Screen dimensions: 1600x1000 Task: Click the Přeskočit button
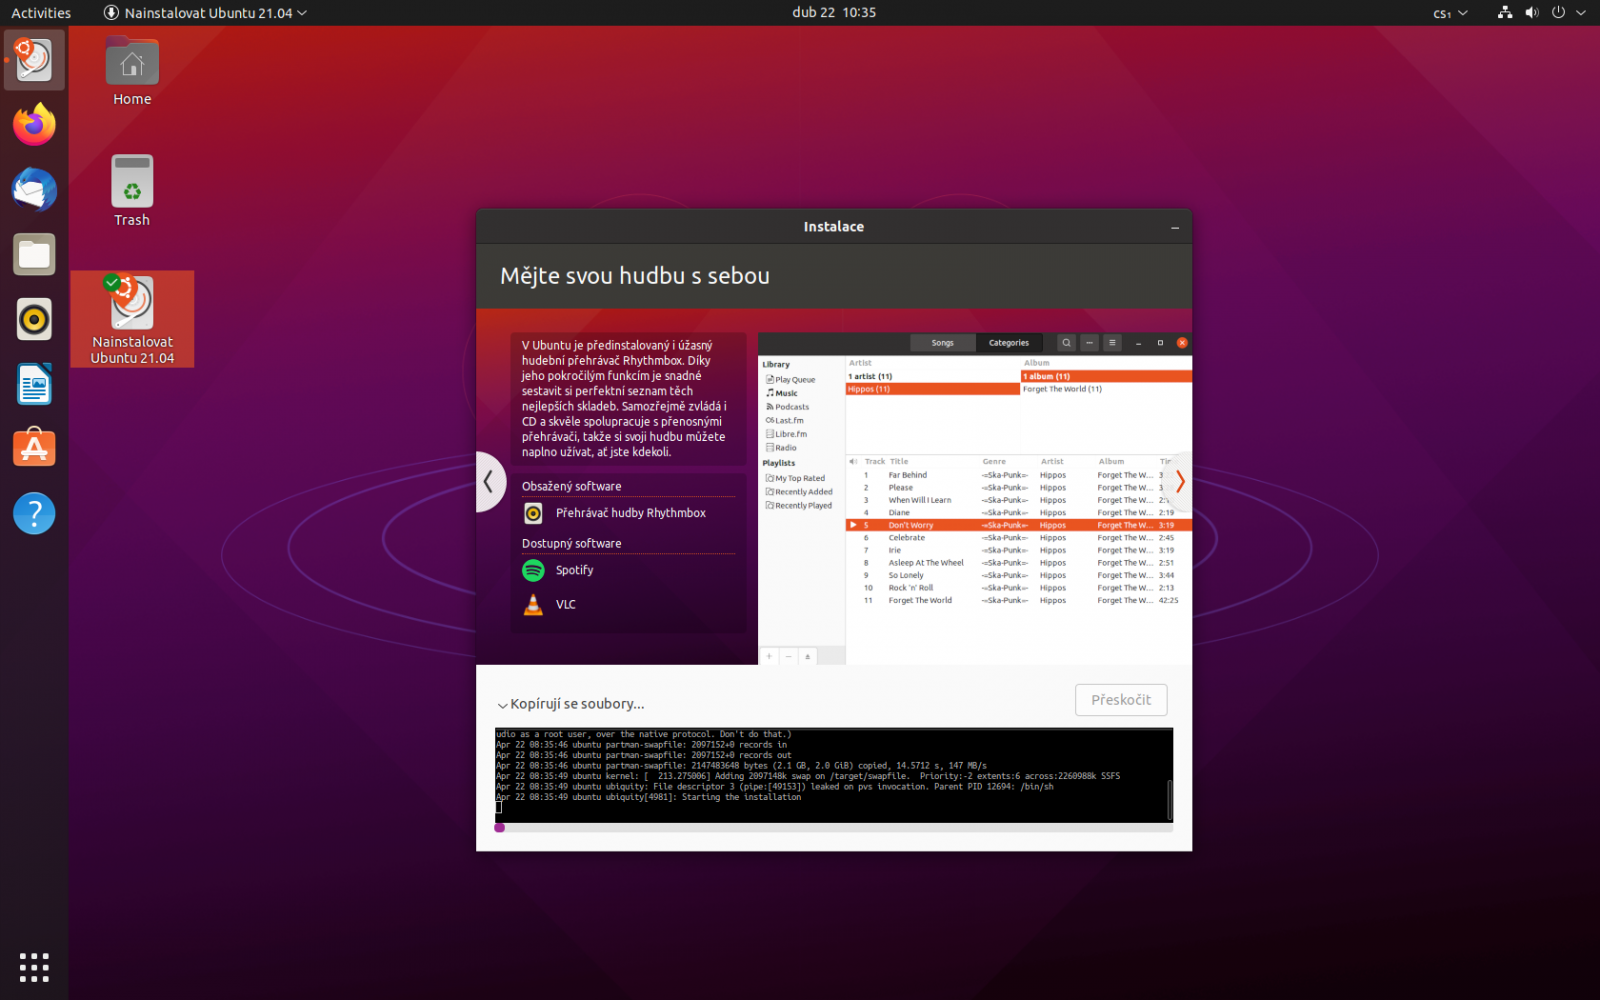click(1120, 699)
